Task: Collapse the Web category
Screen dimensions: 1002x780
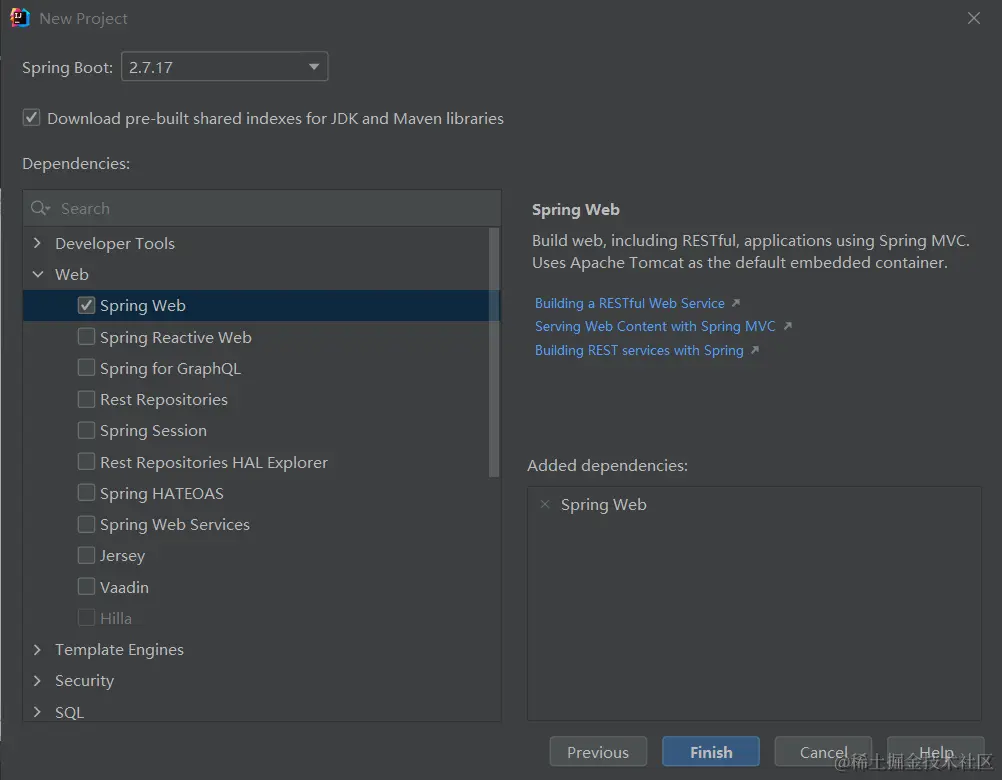Action: [38, 275]
